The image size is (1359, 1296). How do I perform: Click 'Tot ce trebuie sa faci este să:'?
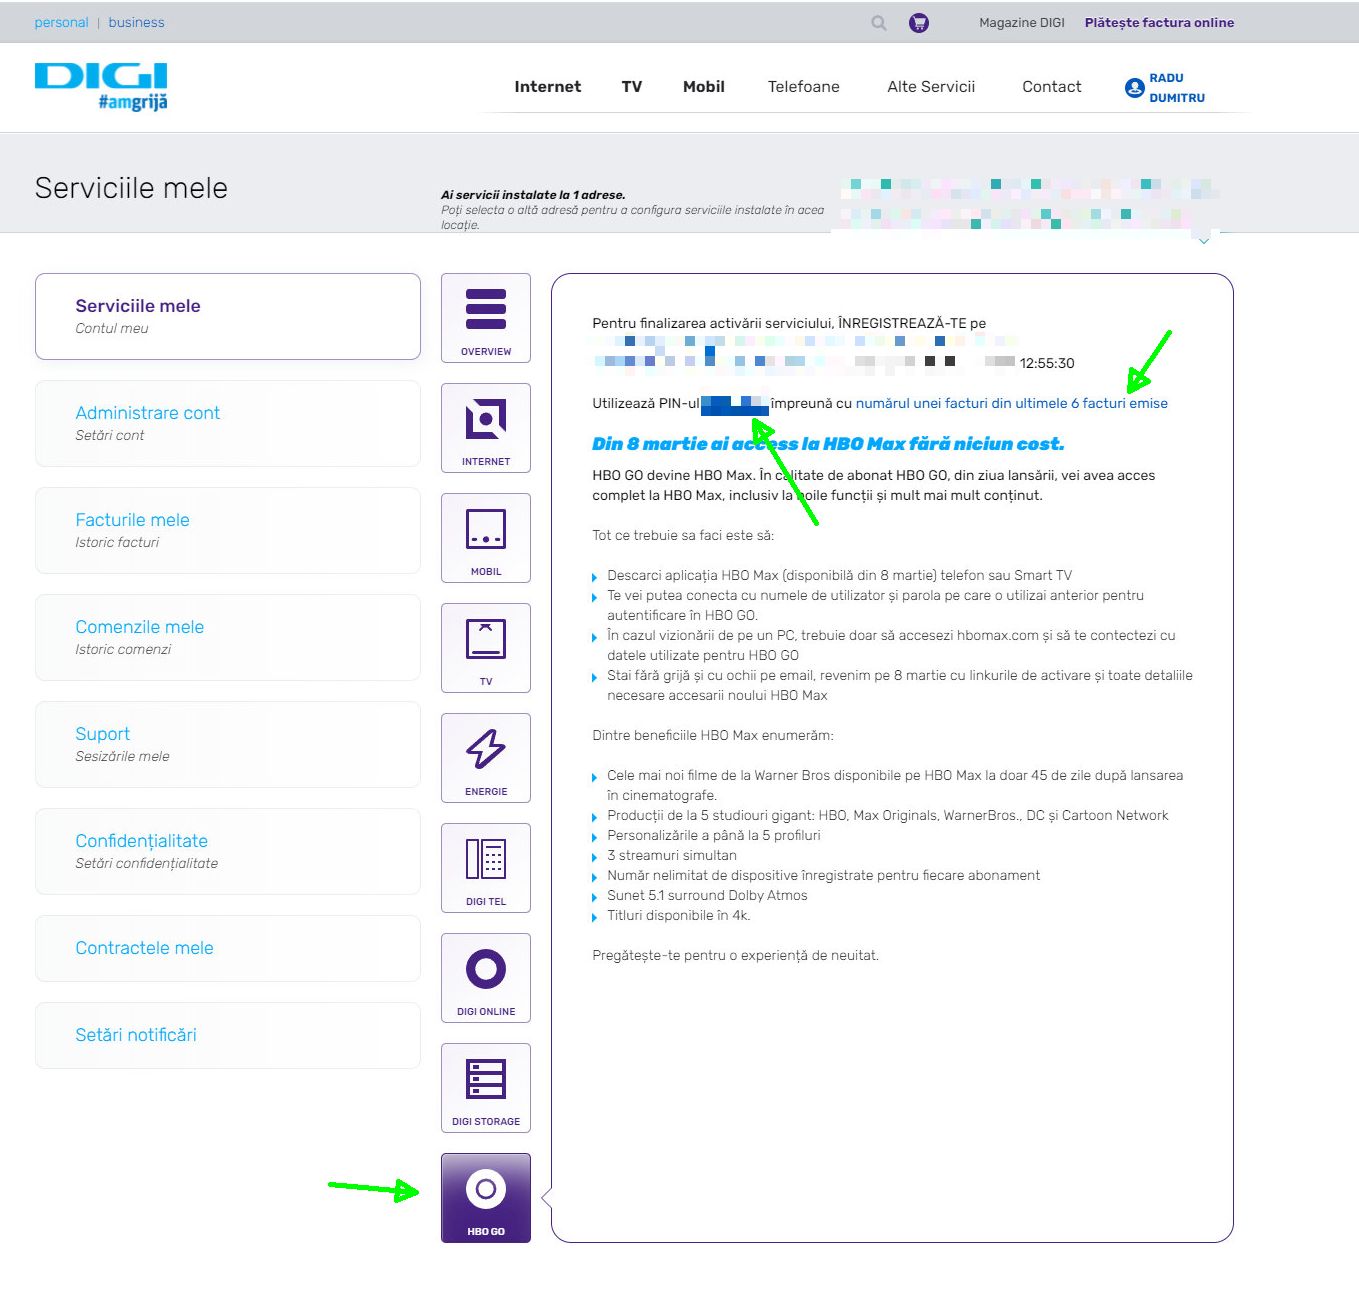pyautogui.click(x=683, y=535)
